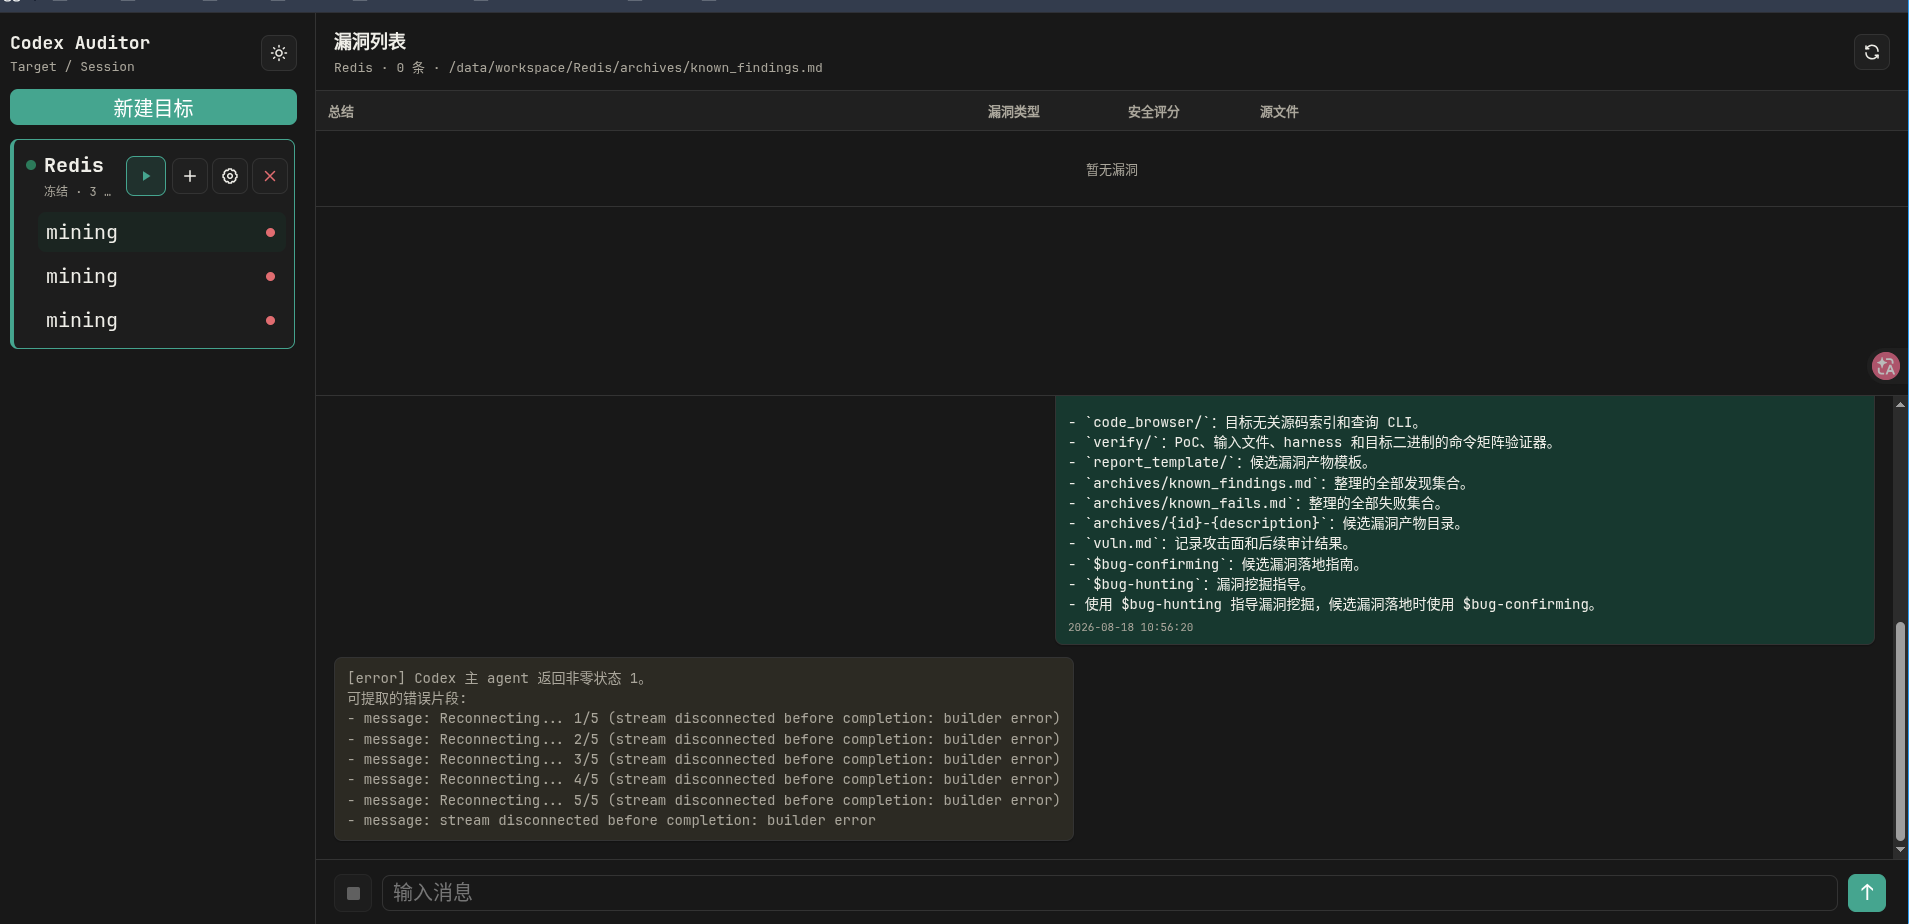Image resolution: width=1909 pixels, height=924 pixels.
Task: Run the Redis target with the play button
Action: [x=146, y=176]
